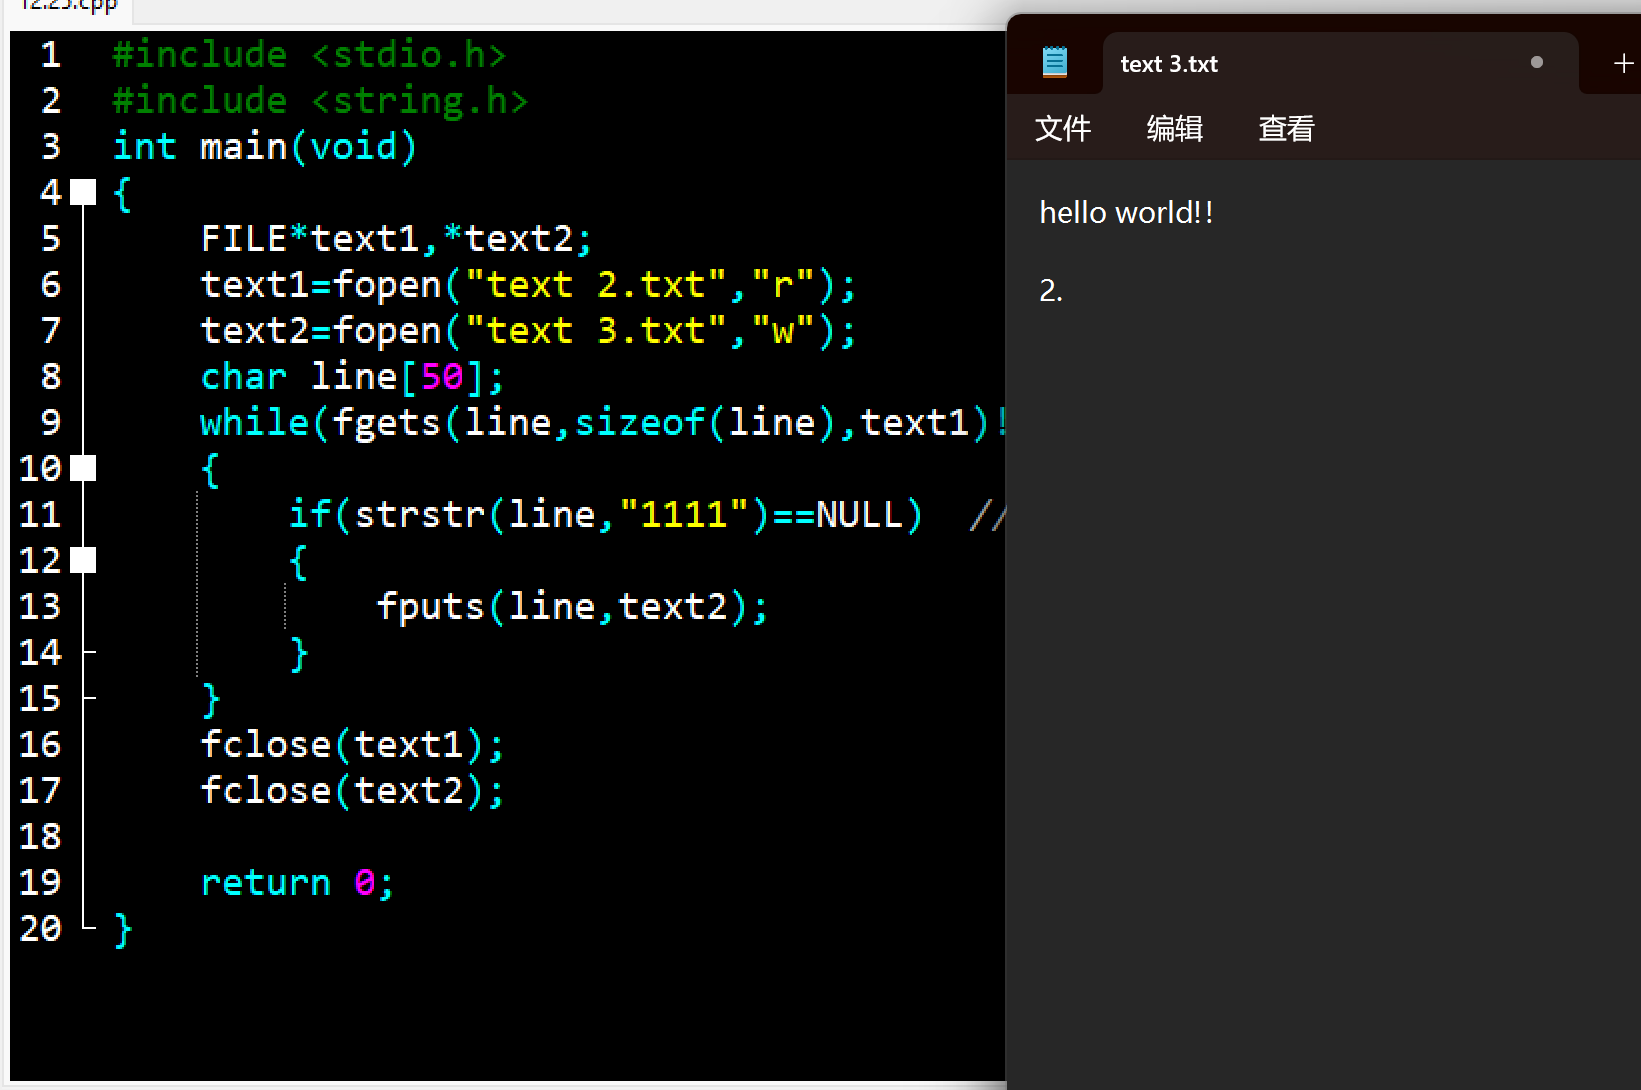
Task: Click line number 18 in the gutter
Action: point(41,837)
